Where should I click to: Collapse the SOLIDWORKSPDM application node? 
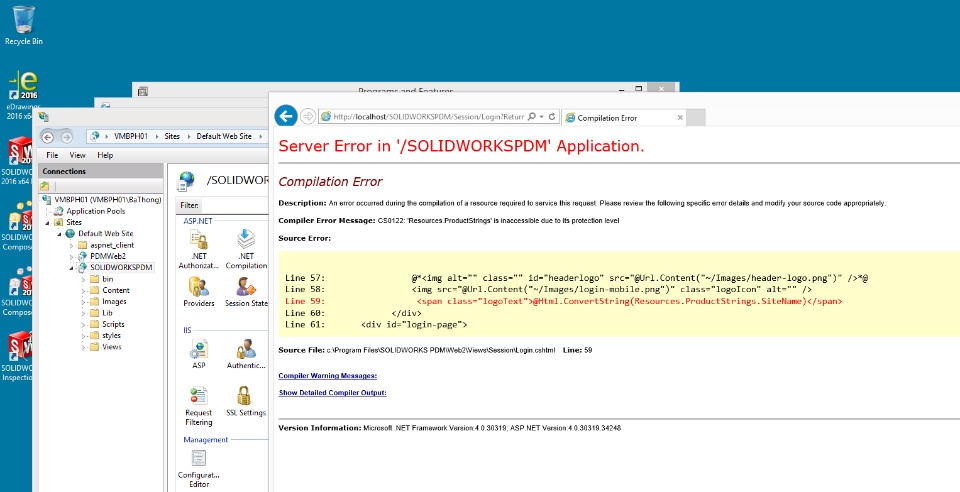pyautogui.click(x=71, y=268)
